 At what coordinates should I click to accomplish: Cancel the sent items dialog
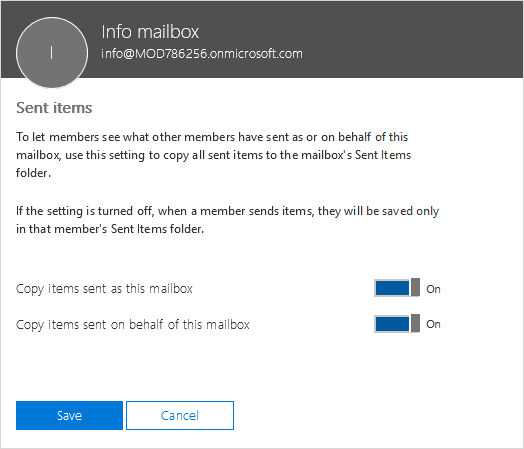[180, 415]
